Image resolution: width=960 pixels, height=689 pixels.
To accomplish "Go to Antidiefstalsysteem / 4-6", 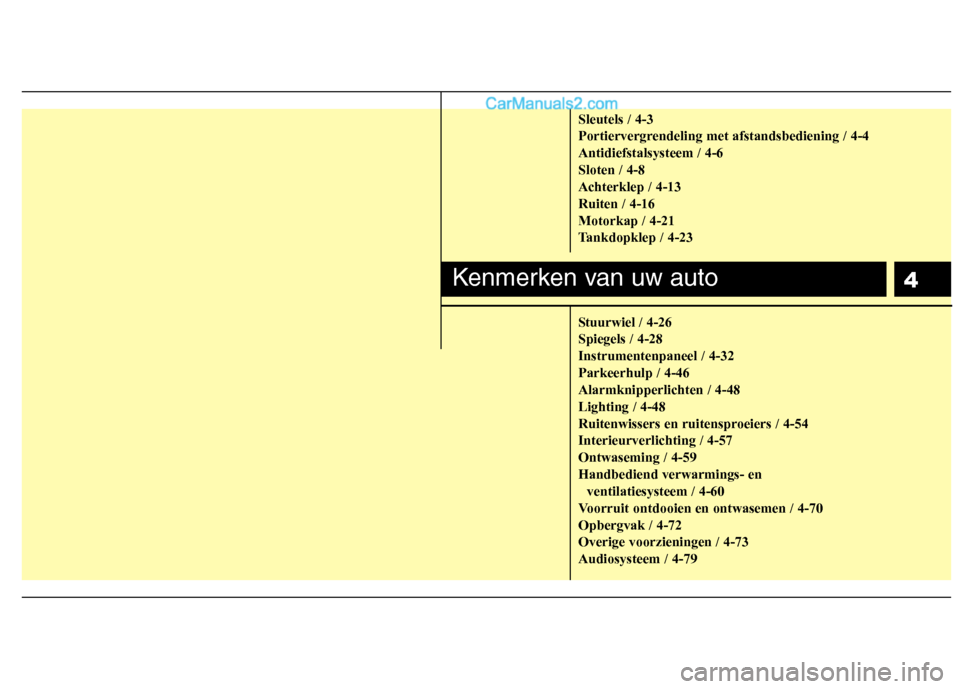I will [x=650, y=153].
